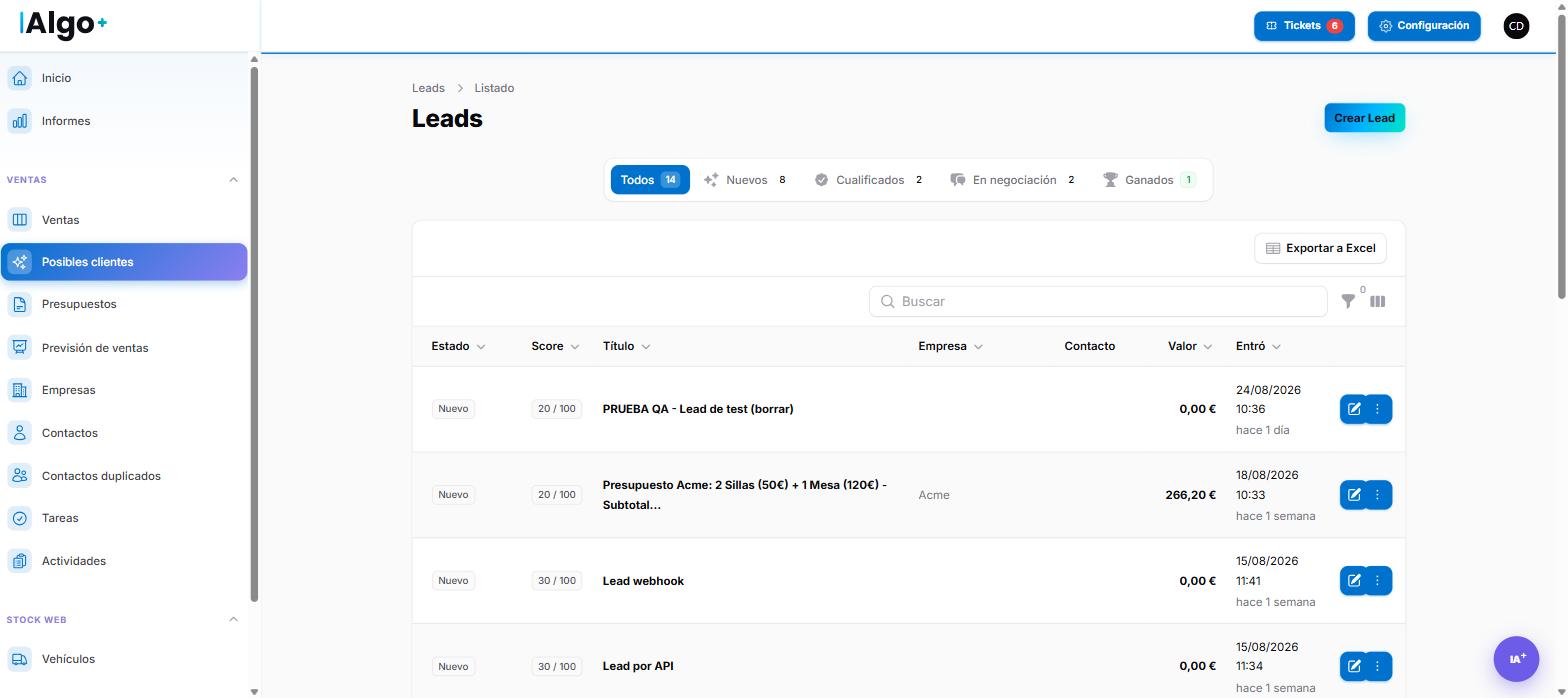
Task: Open more options for Lead webhook
Action: click(1378, 581)
